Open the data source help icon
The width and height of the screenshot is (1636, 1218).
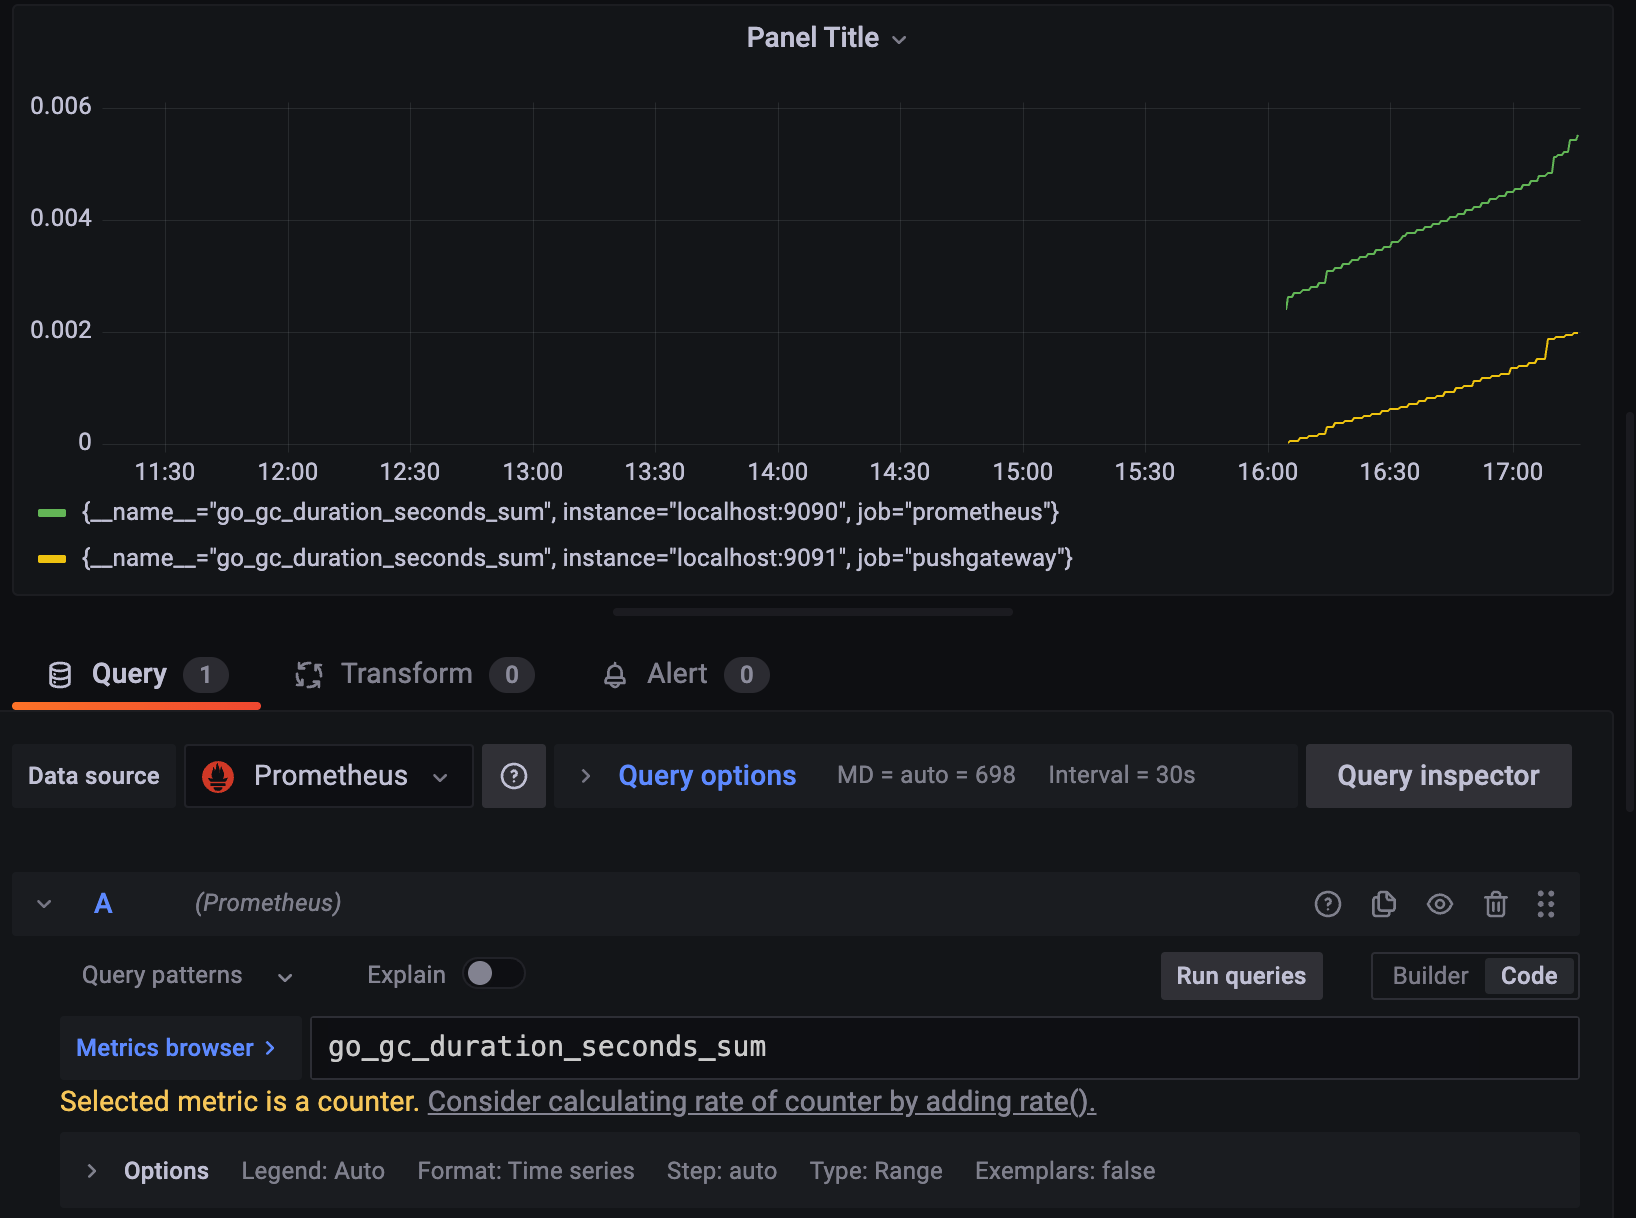click(x=514, y=776)
